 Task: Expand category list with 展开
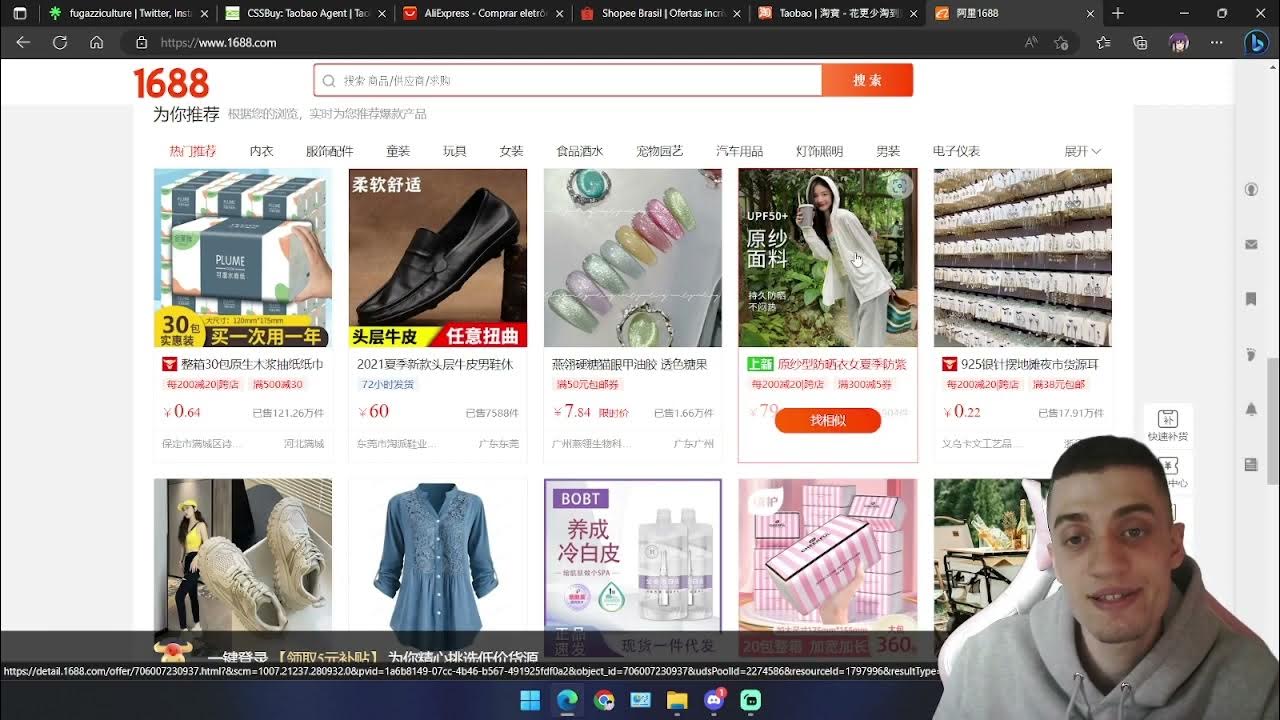tap(1082, 151)
